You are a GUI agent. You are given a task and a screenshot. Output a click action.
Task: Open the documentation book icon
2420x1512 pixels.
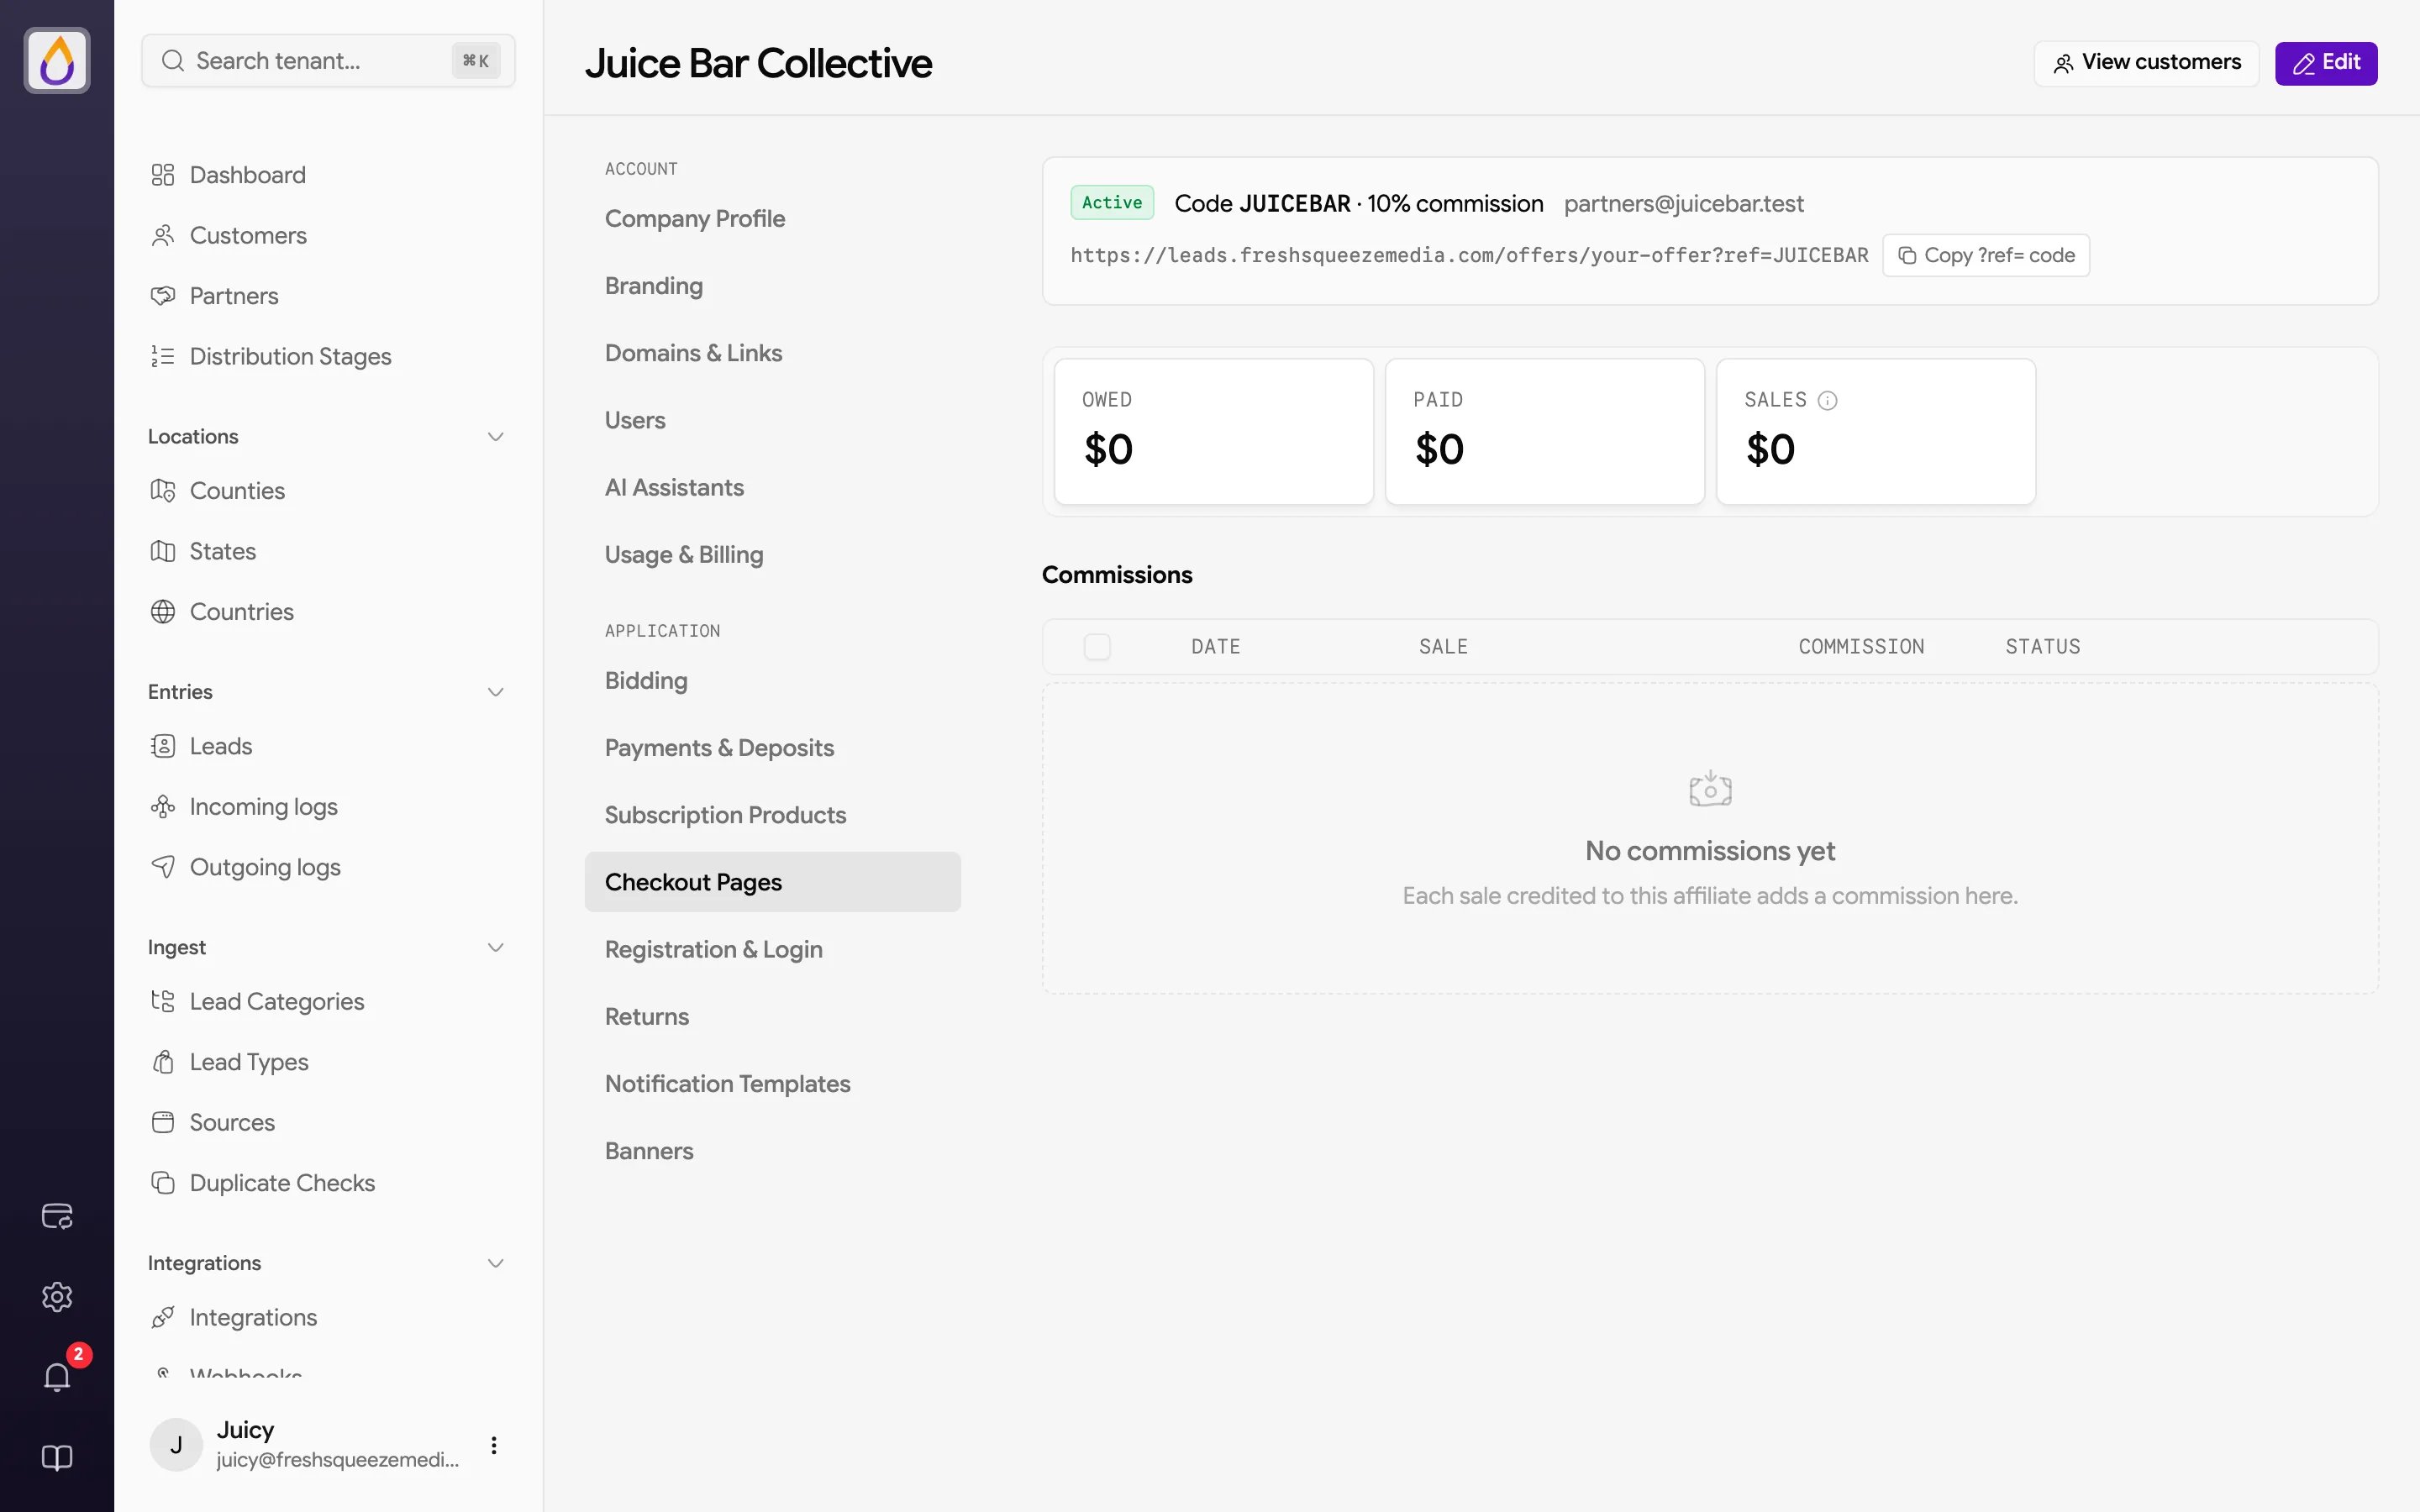tap(57, 1458)
